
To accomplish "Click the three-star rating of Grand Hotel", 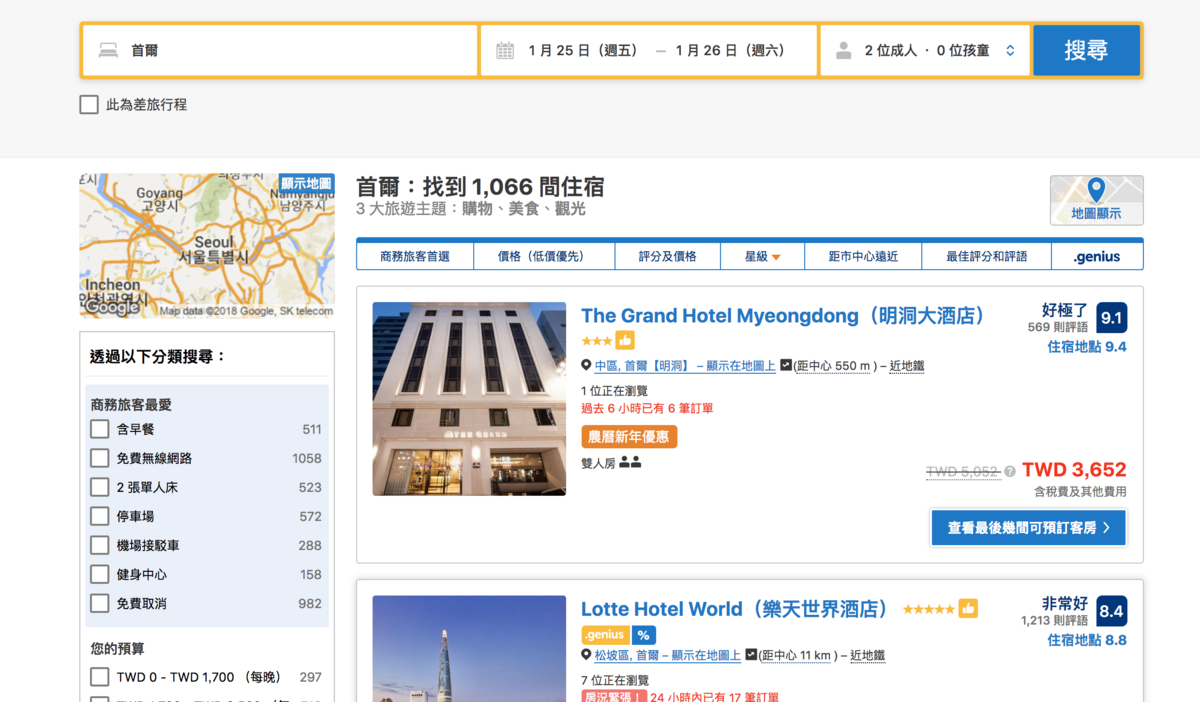I will click(597, 341).
